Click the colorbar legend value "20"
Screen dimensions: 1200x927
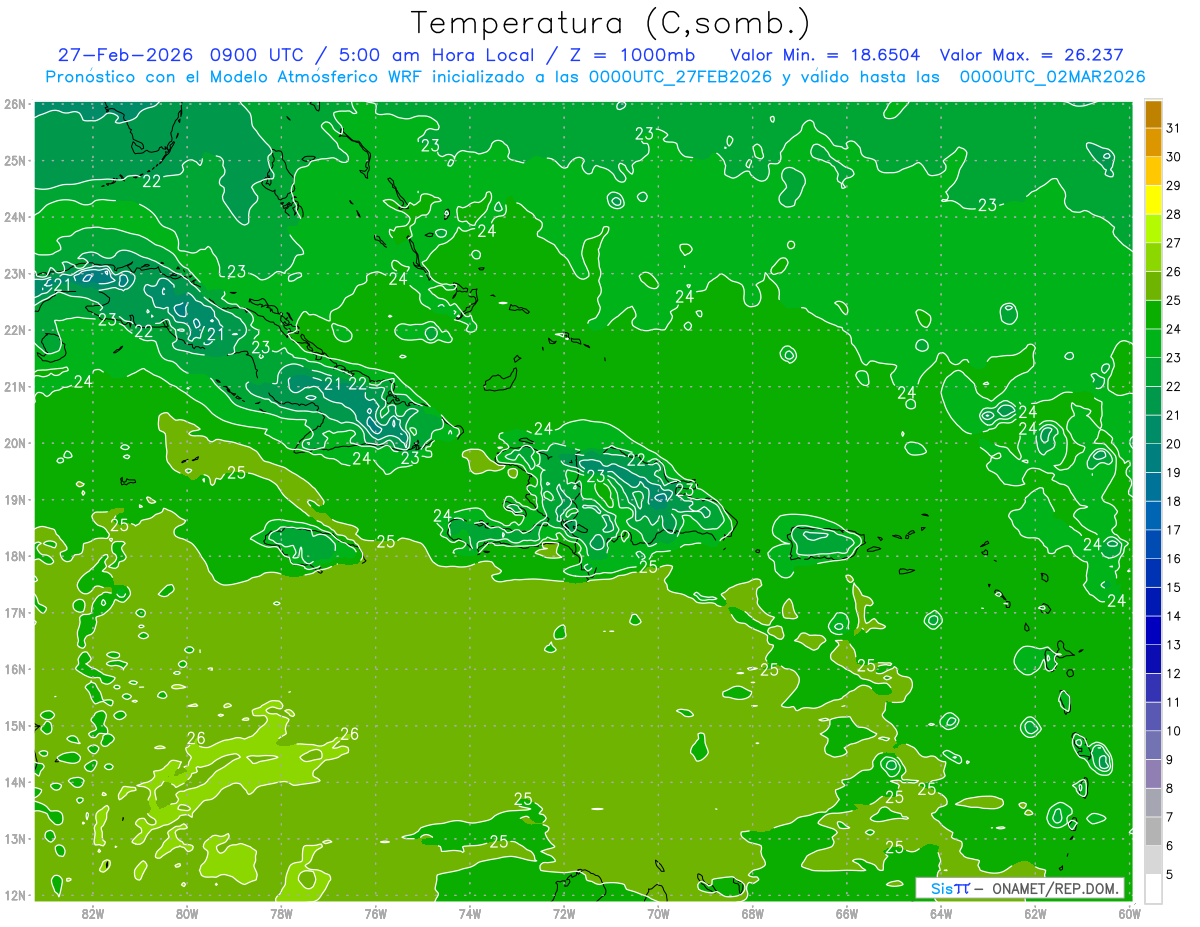[x=1173, y=444]
